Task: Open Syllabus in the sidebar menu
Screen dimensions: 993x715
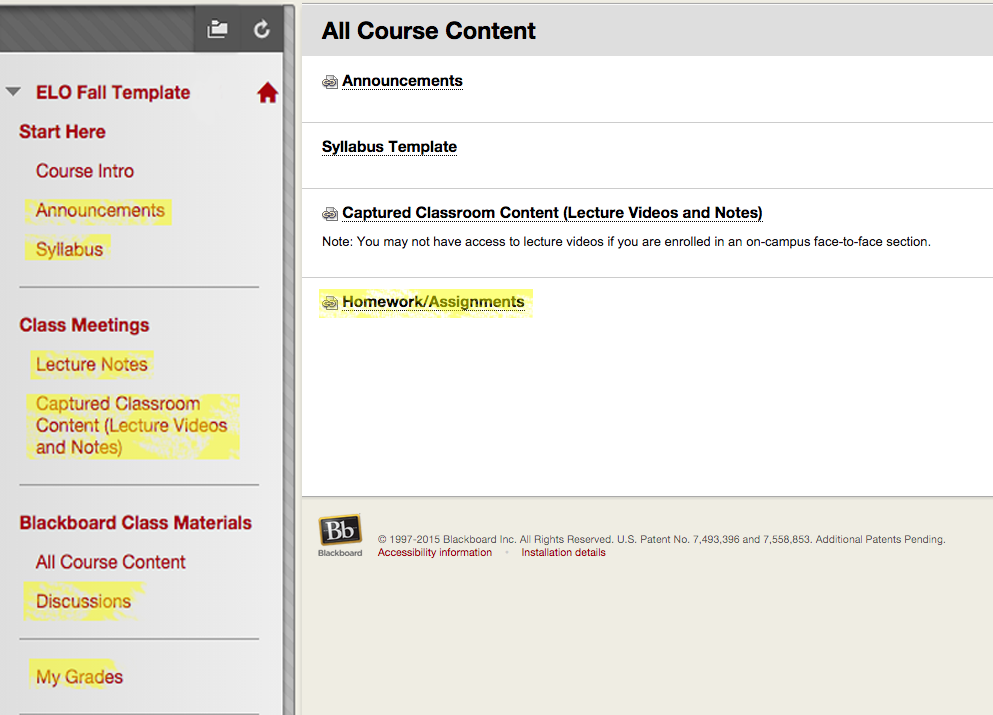Action: [69, 250]
